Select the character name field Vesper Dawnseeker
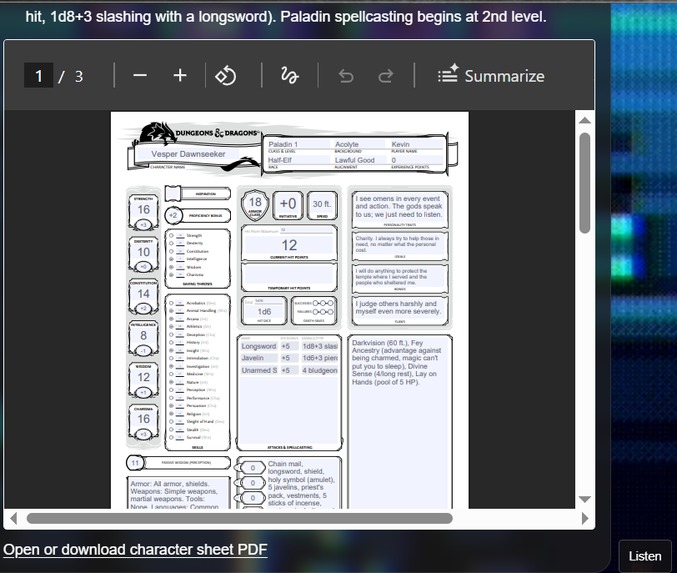The image size is (677, 573). pos(188,154)
